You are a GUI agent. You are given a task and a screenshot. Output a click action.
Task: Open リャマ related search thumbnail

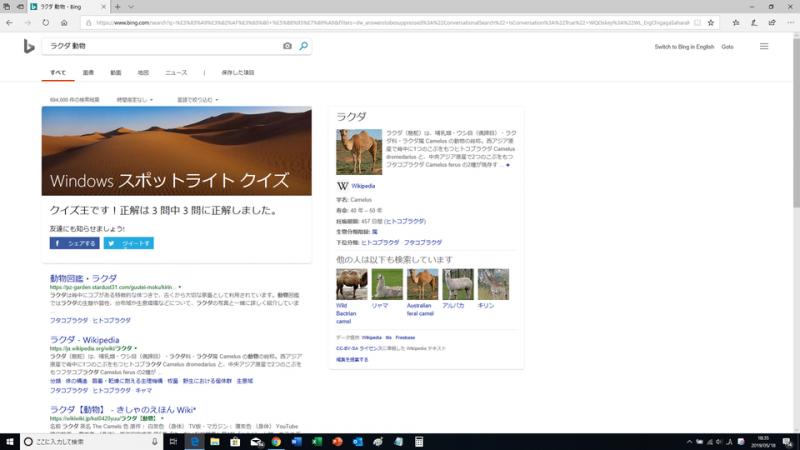387,284
